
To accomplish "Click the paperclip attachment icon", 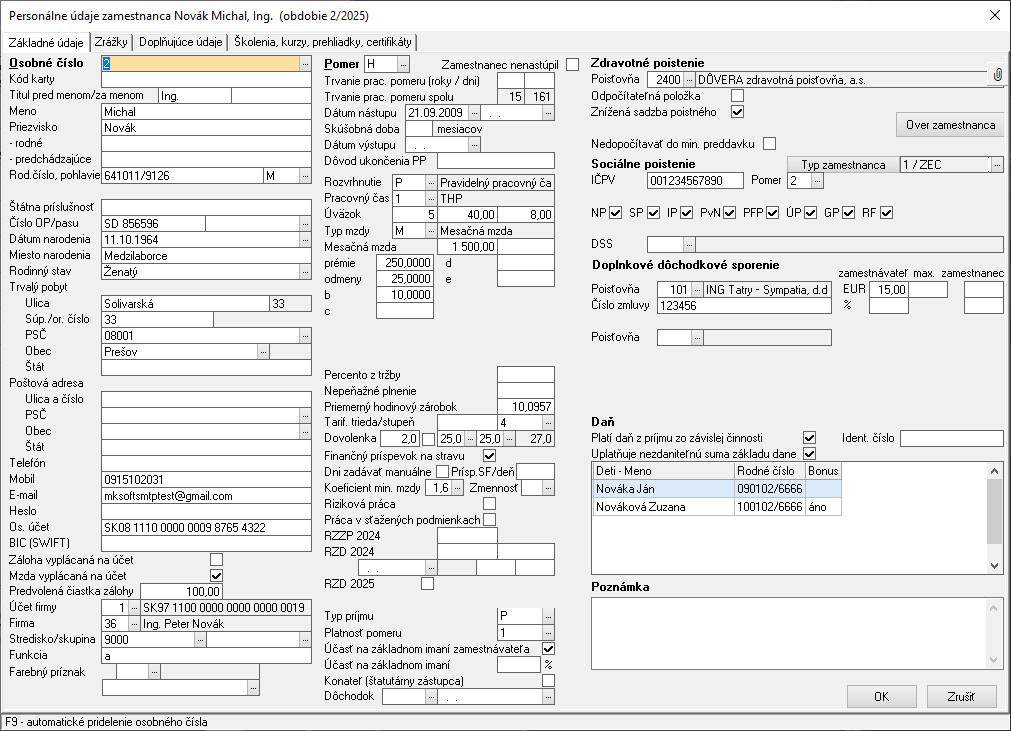I will coord(997,75).
